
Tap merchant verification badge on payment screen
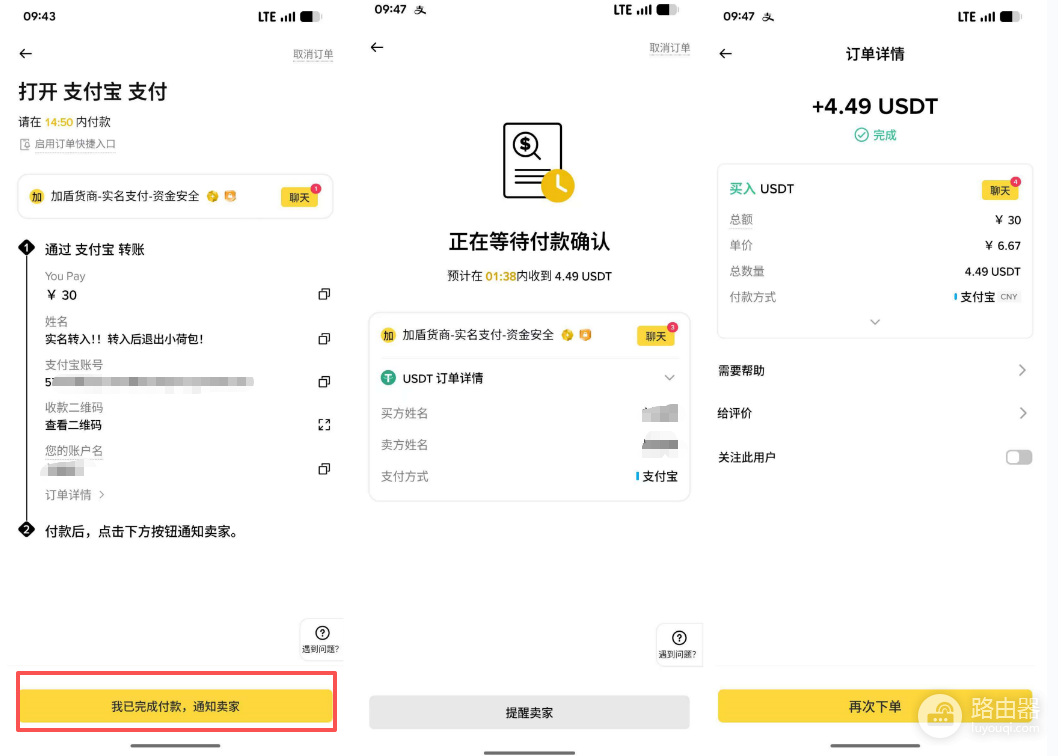pyautogui.click(x=213, y=196)
